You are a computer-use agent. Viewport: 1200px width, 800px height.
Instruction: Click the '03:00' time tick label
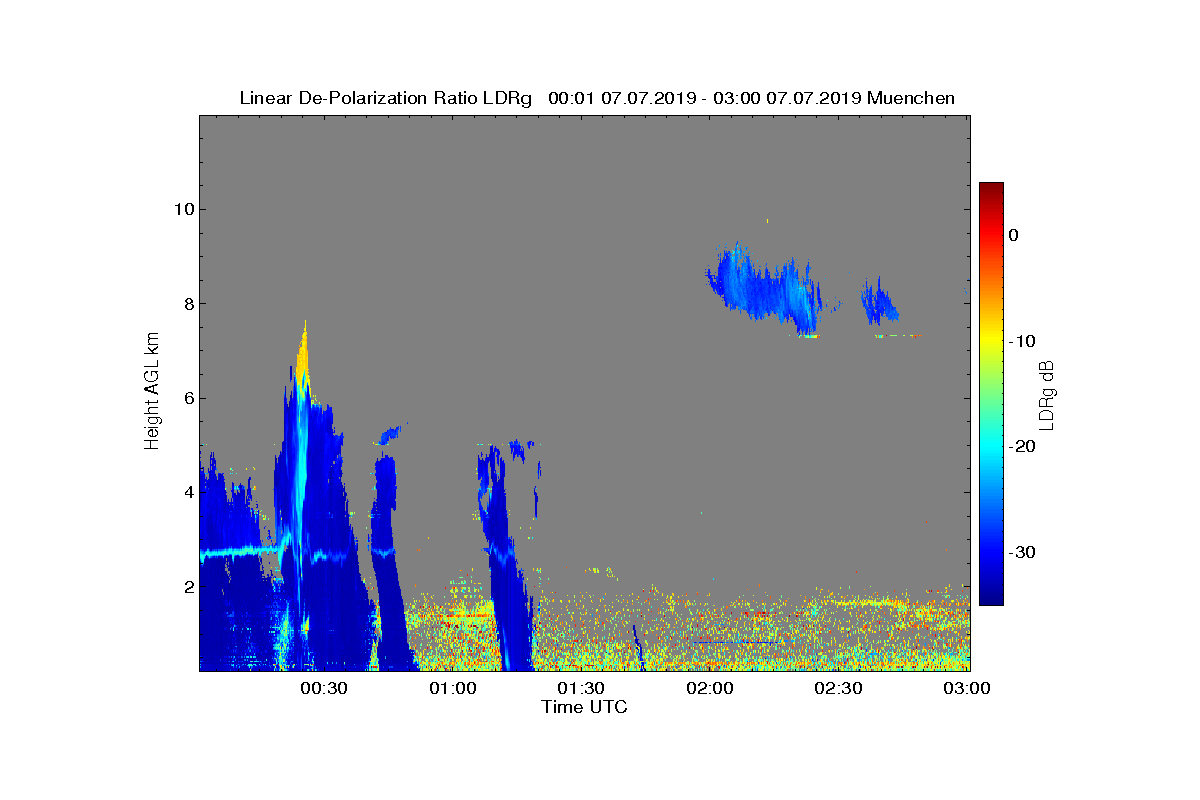[967, 688]
